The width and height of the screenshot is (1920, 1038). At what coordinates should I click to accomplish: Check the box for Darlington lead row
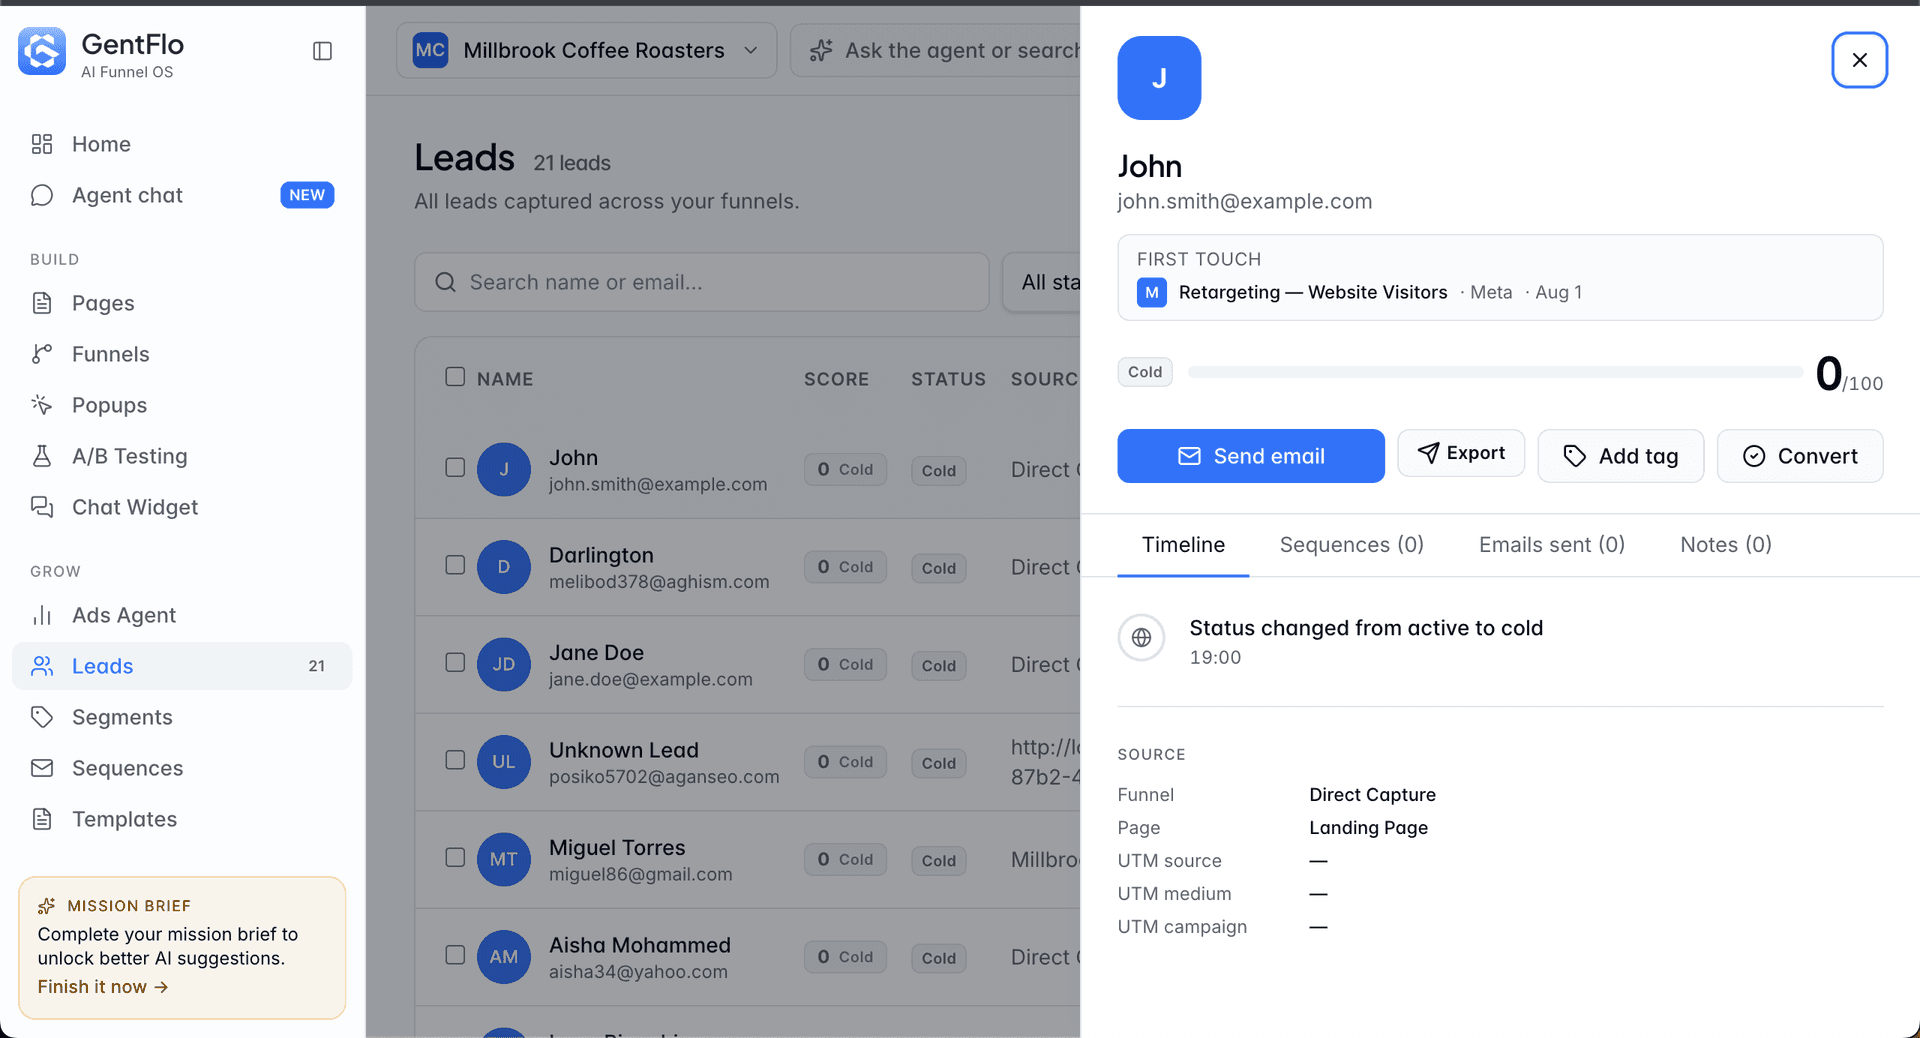pos(455,565)
